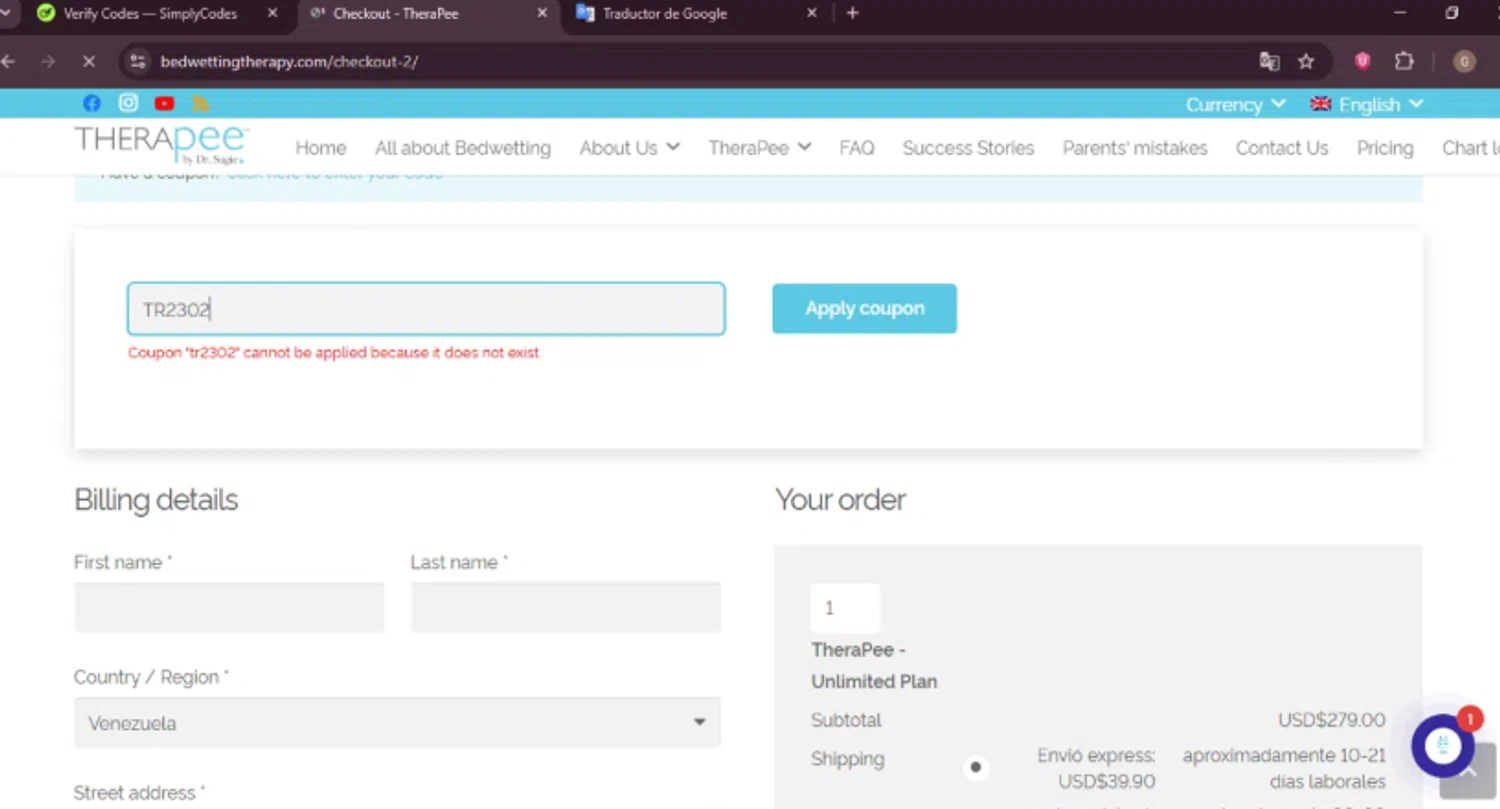Open the RSS feed icon

[201, 103]
